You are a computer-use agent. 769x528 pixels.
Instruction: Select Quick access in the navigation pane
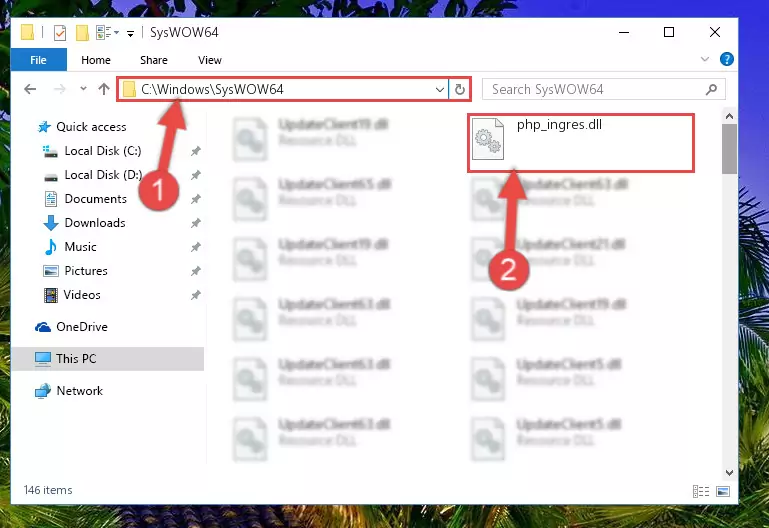pos(91,127)
